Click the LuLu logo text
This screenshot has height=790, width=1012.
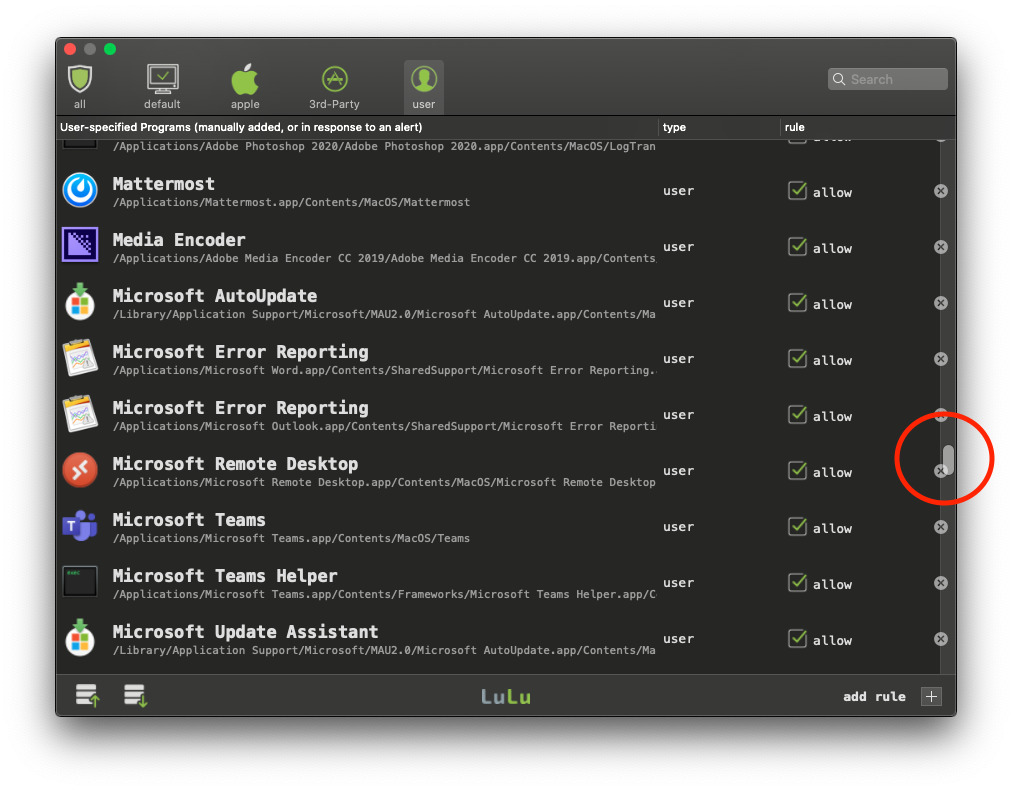point(506,696)
